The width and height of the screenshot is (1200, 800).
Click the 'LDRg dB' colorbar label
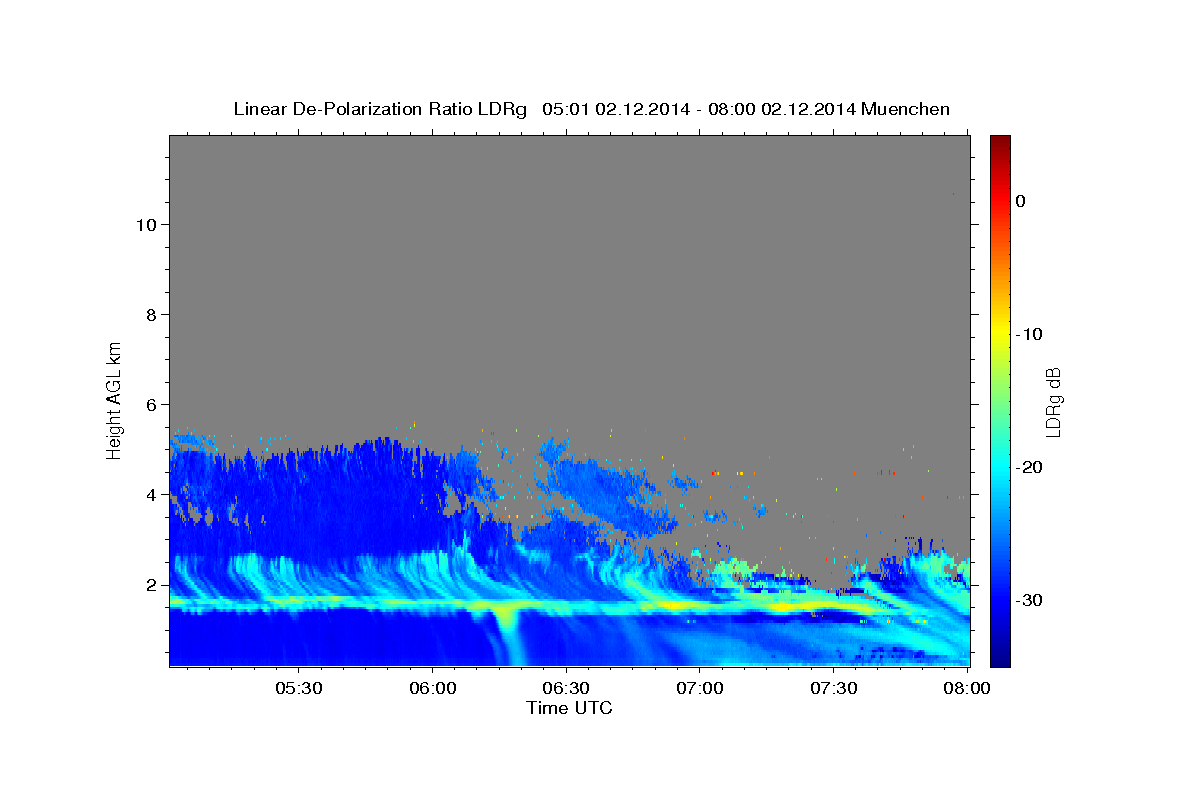[1053, 401]
